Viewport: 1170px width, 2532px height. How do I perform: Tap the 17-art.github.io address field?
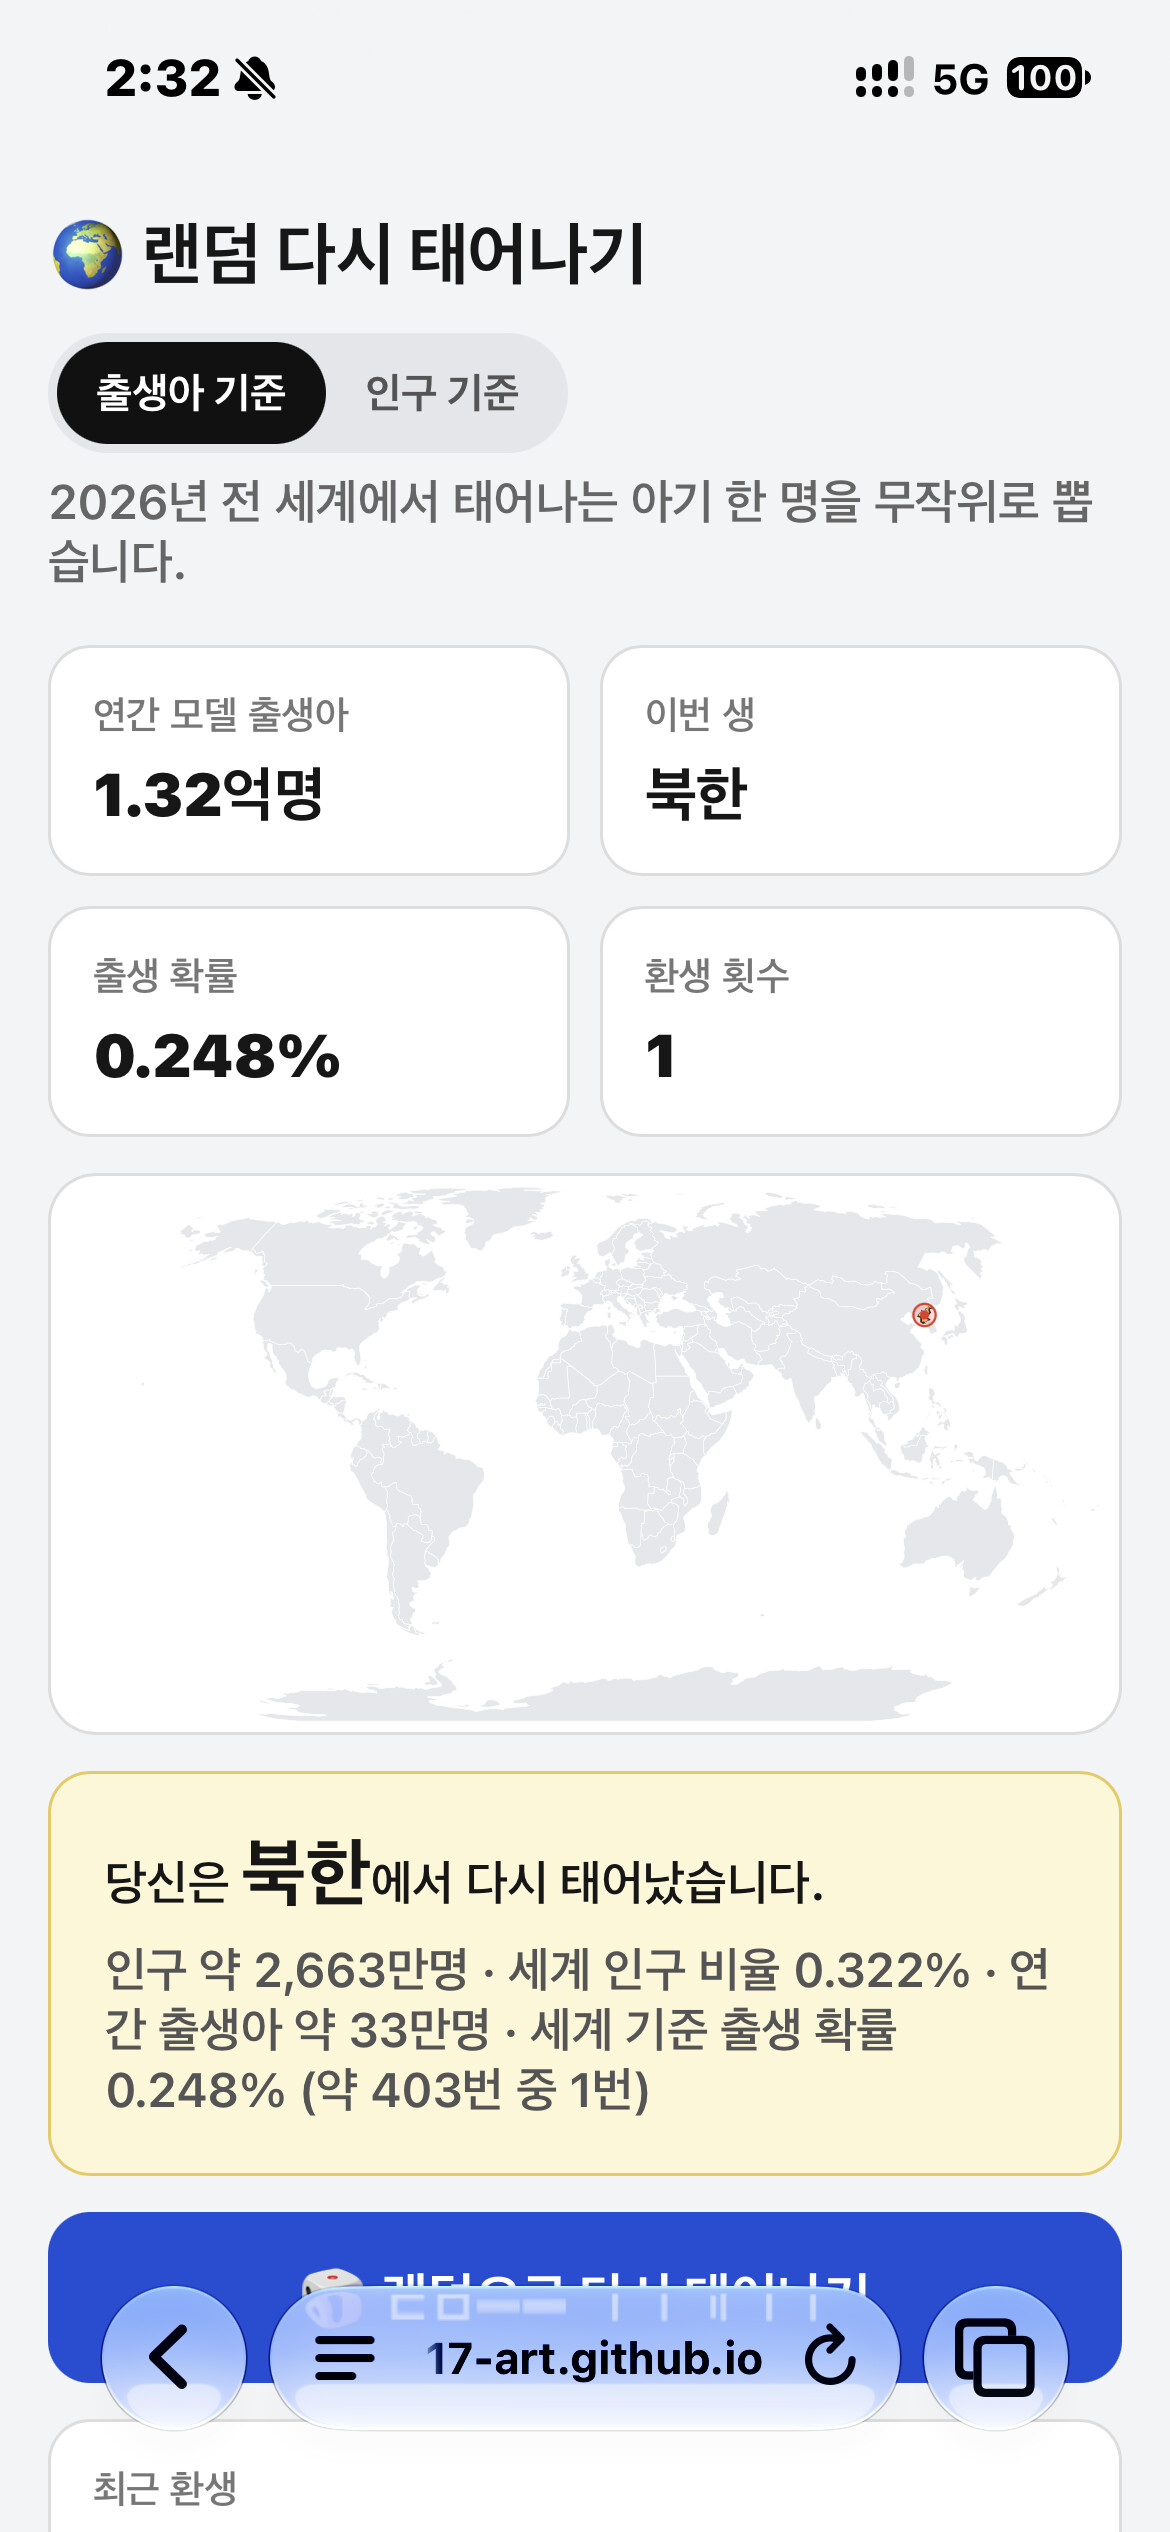point(594,2358)
